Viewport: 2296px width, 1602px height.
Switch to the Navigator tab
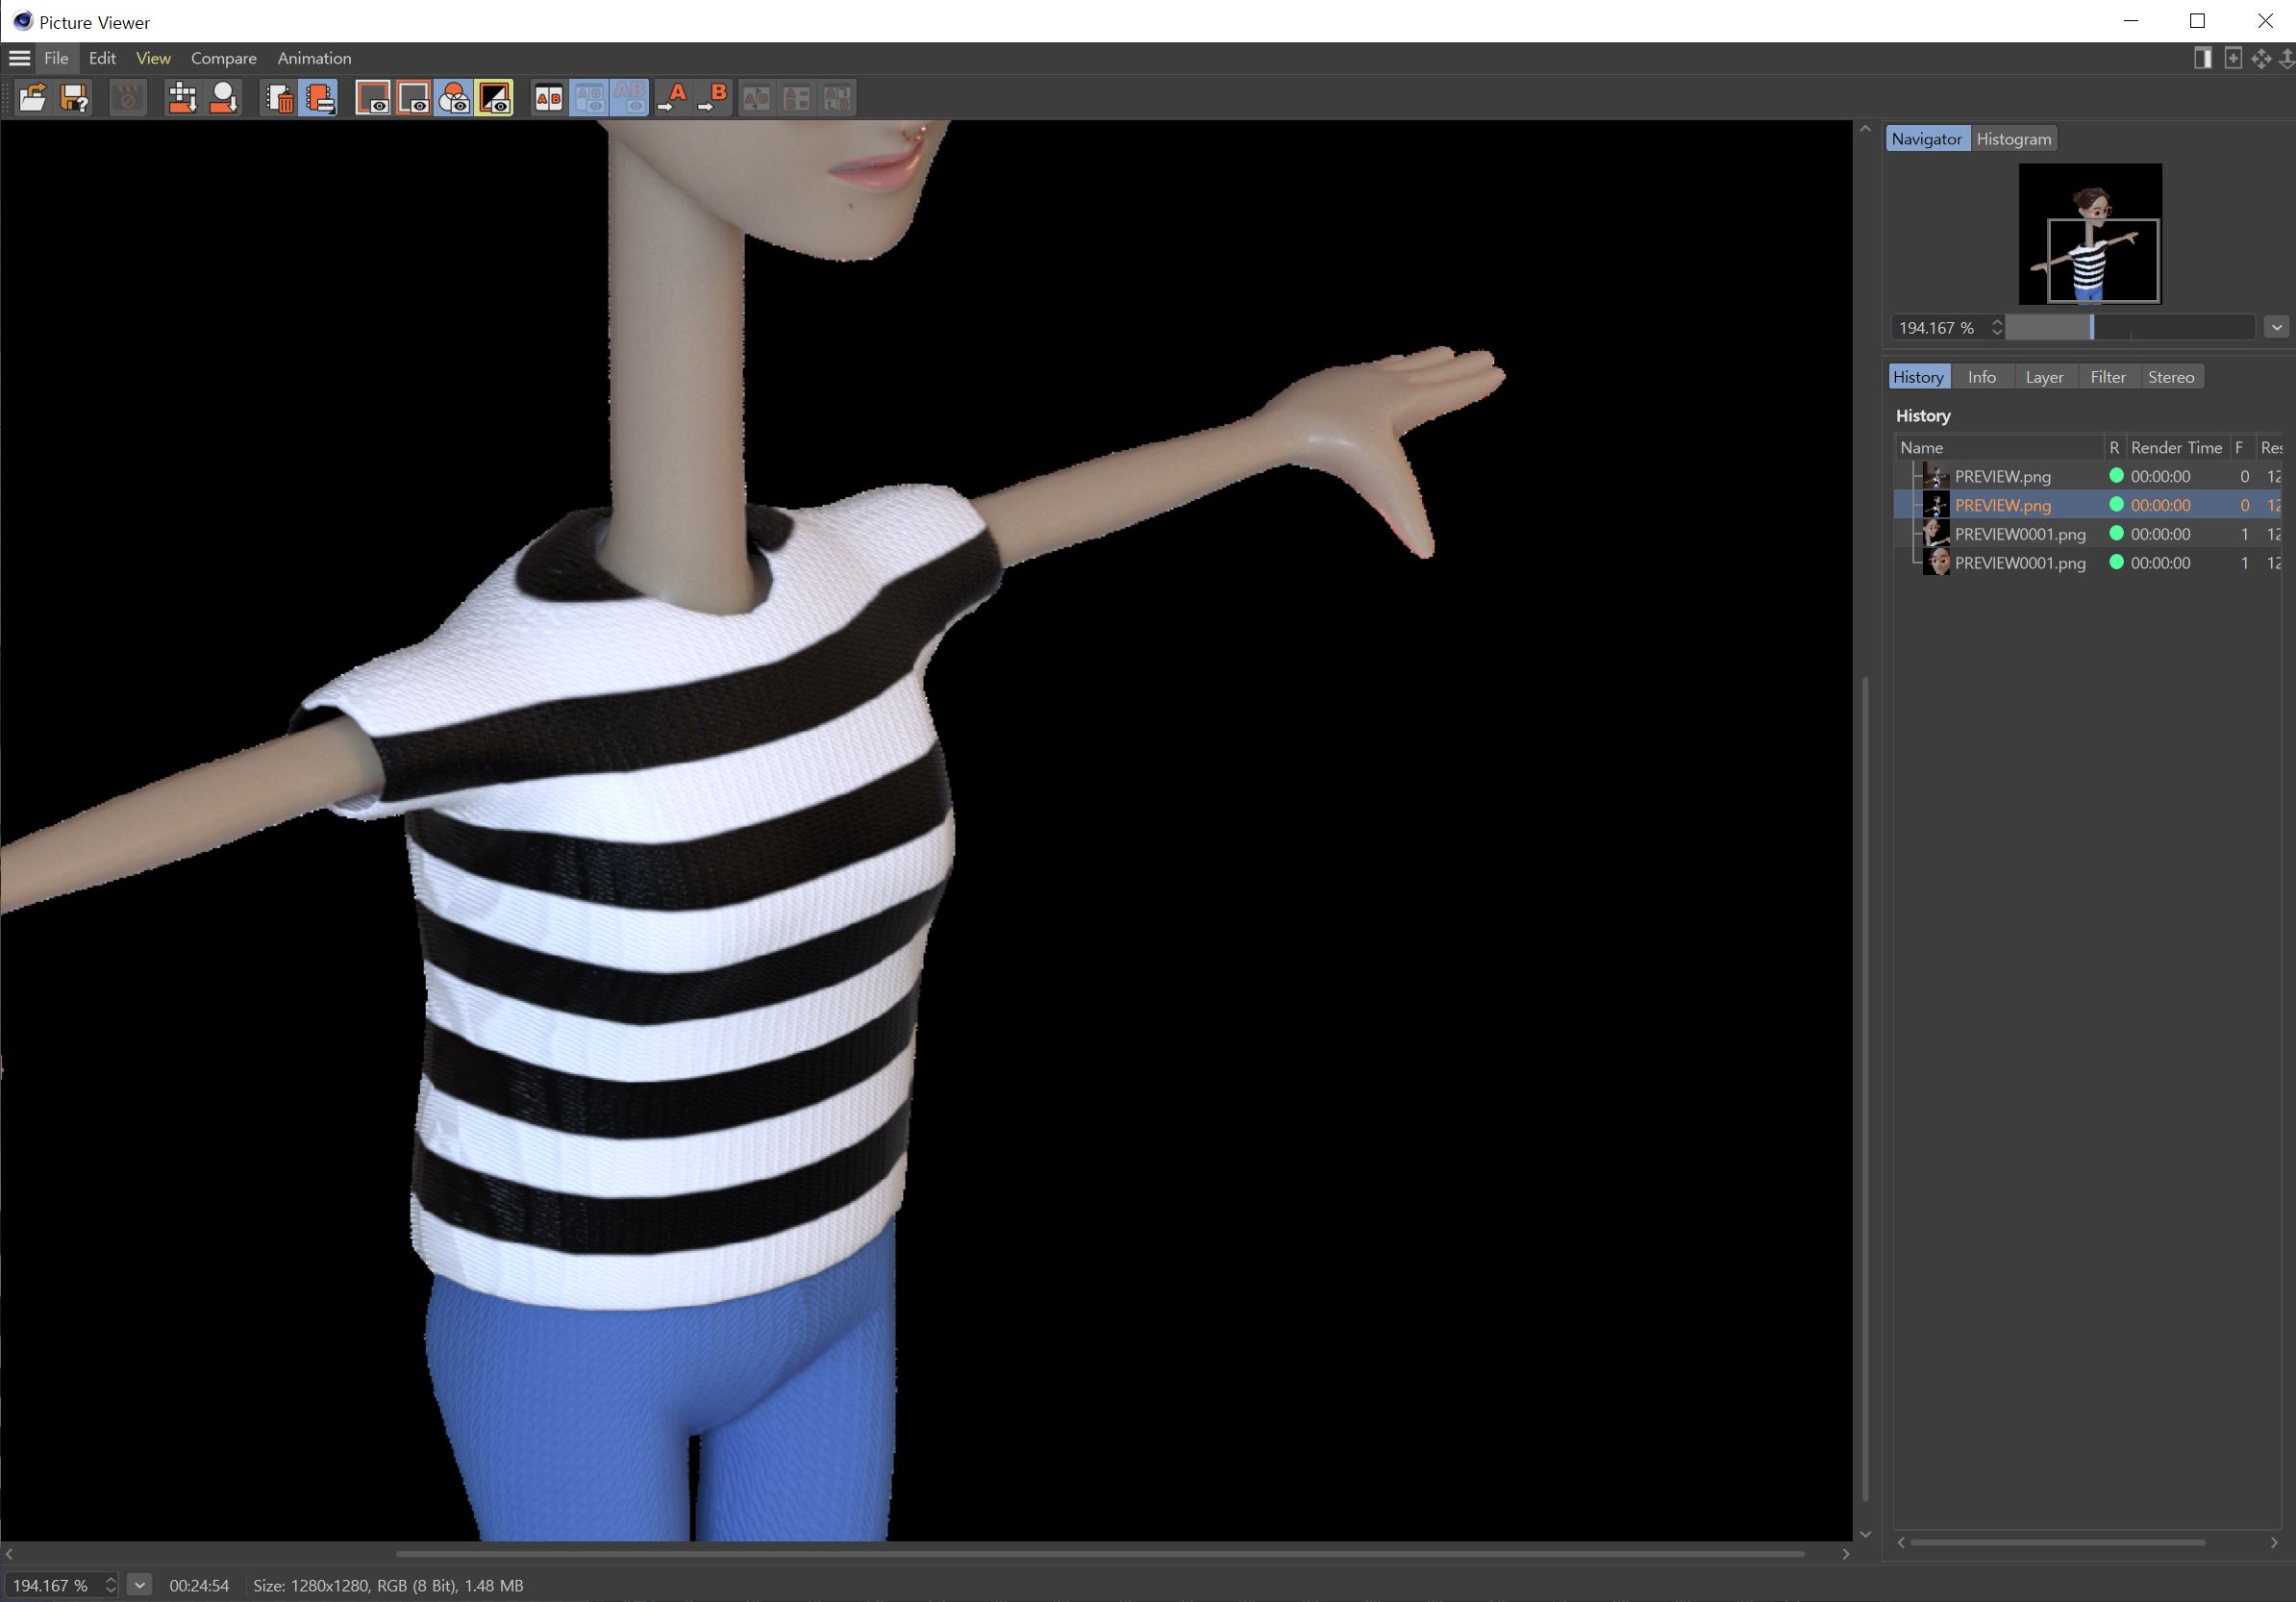point(1926,139)
